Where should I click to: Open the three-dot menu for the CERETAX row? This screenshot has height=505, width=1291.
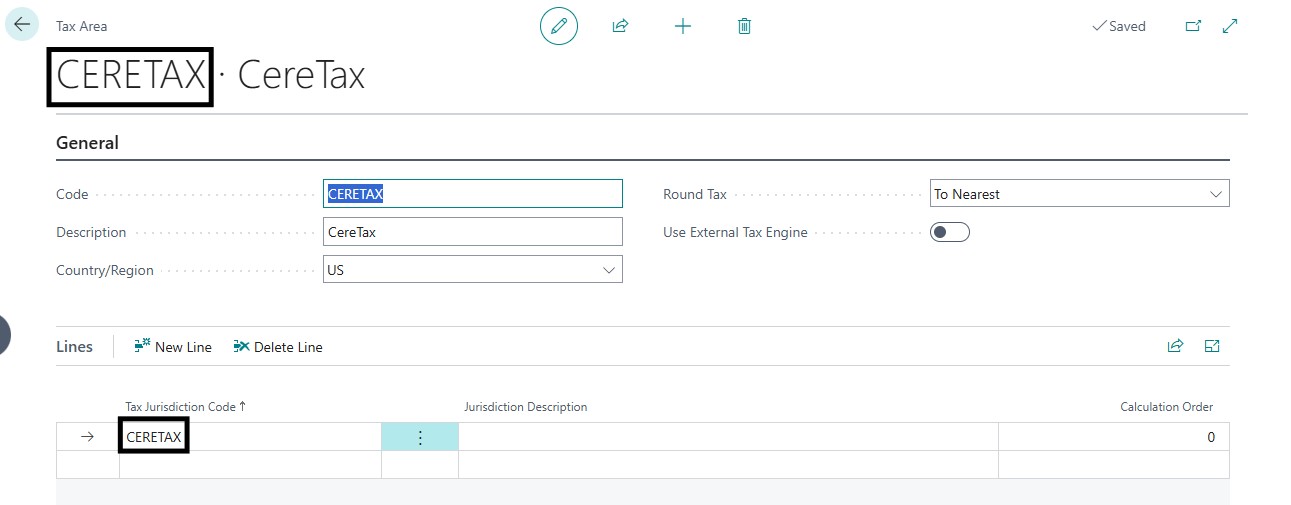[420, 437]
